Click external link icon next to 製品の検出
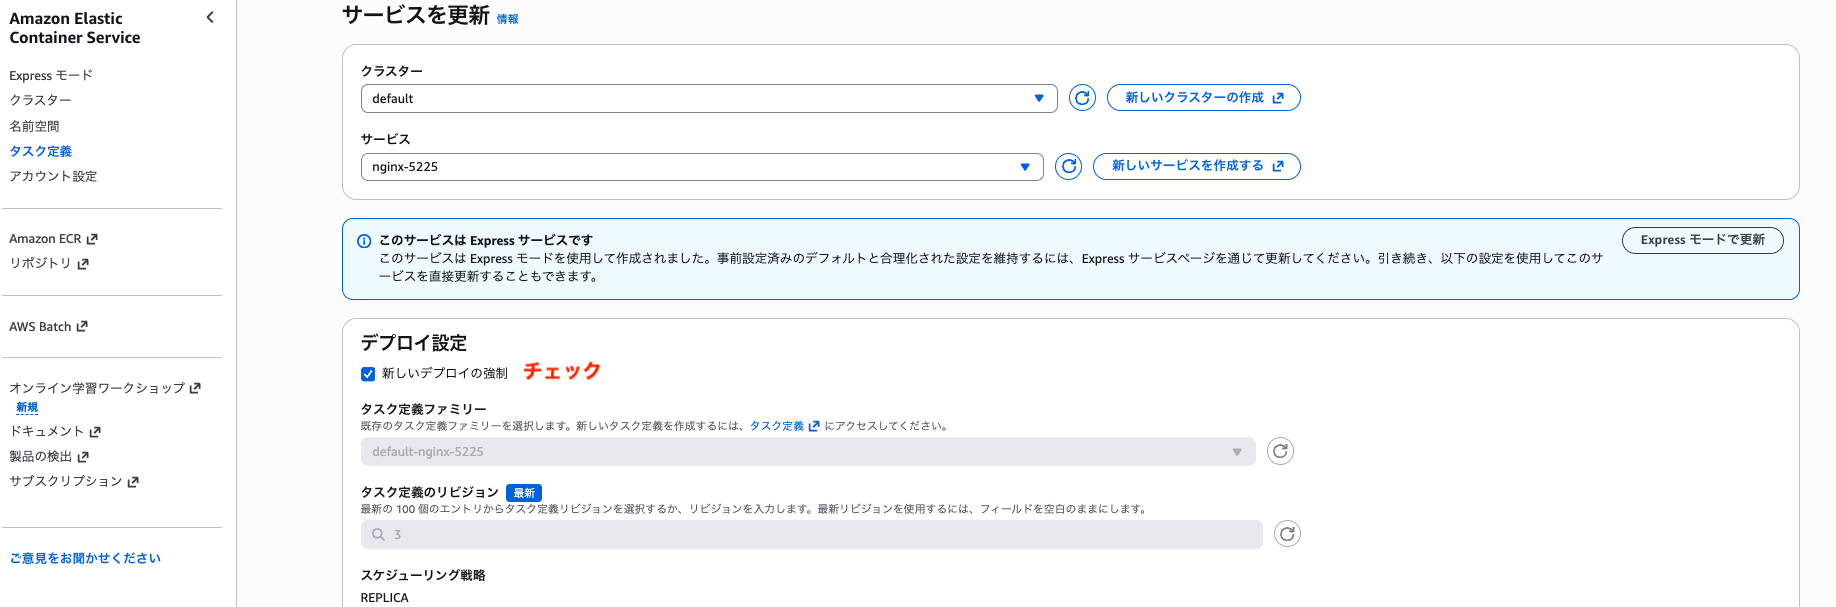The width and height of the screenshot is (1836, 607). coord(83,457)
